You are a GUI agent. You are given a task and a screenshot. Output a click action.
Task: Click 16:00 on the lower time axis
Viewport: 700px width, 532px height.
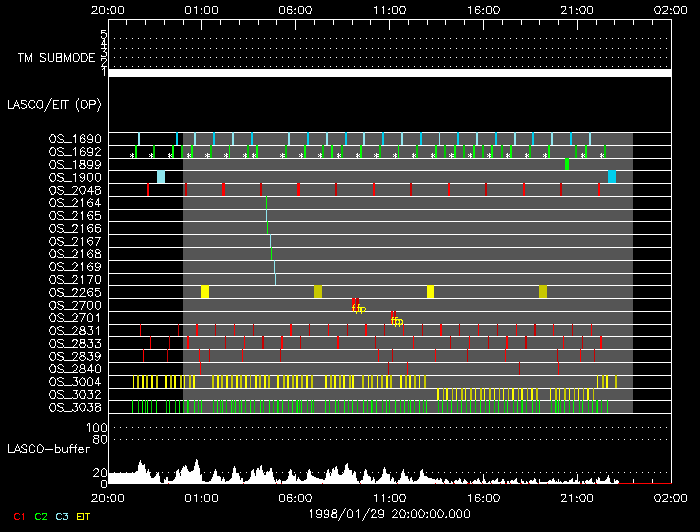point(483,498)
